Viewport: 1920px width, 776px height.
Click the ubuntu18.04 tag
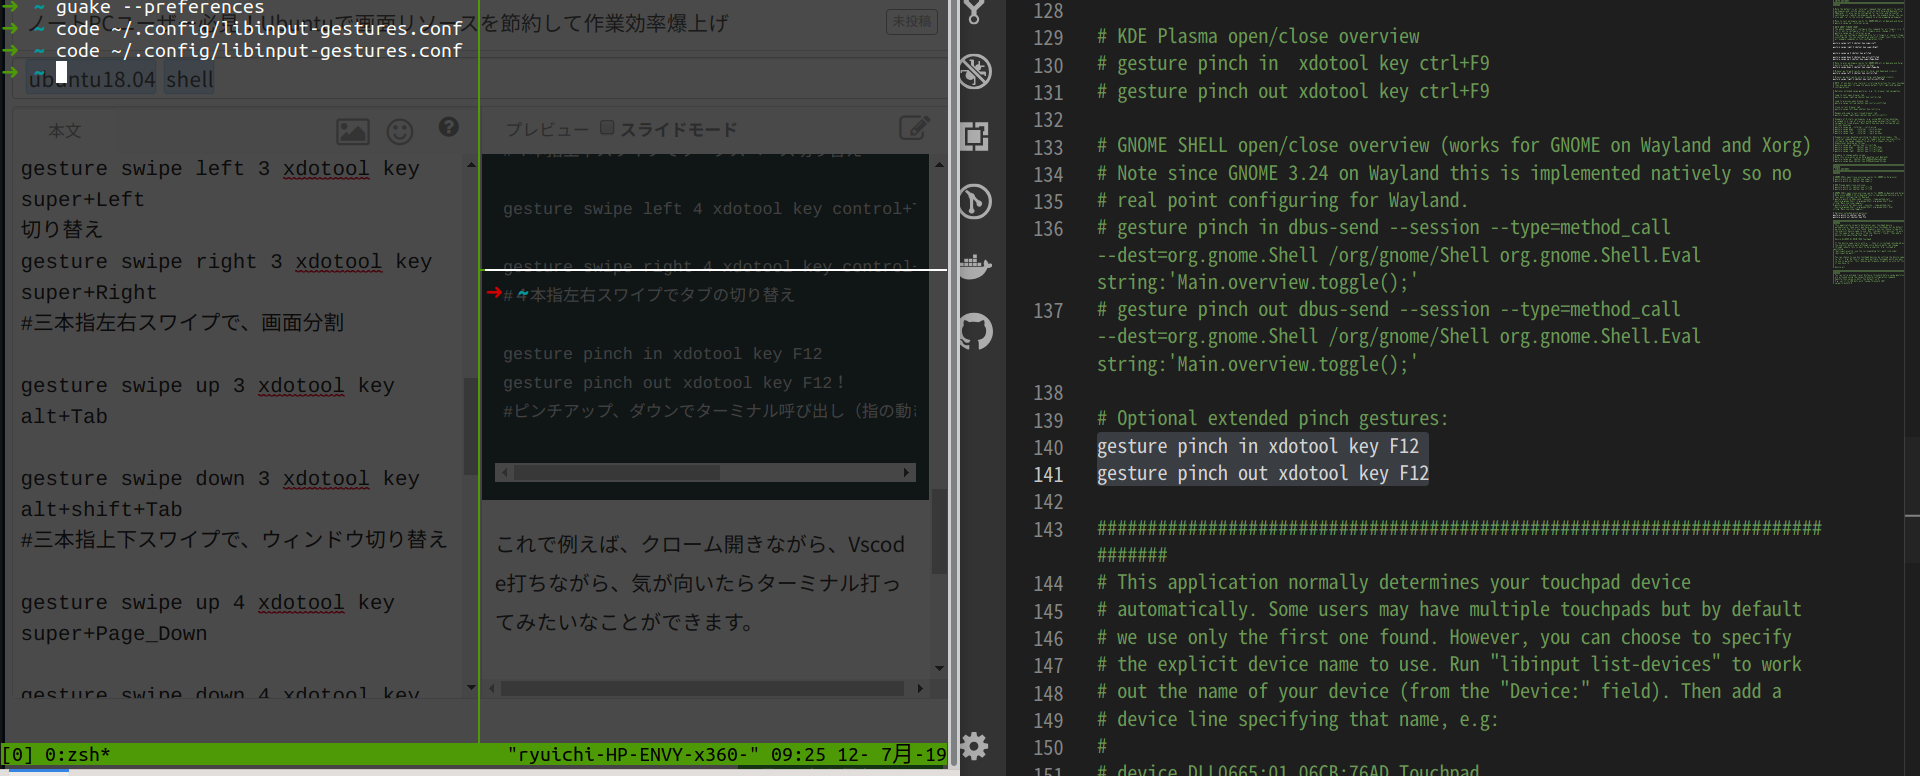click(92, 80)
